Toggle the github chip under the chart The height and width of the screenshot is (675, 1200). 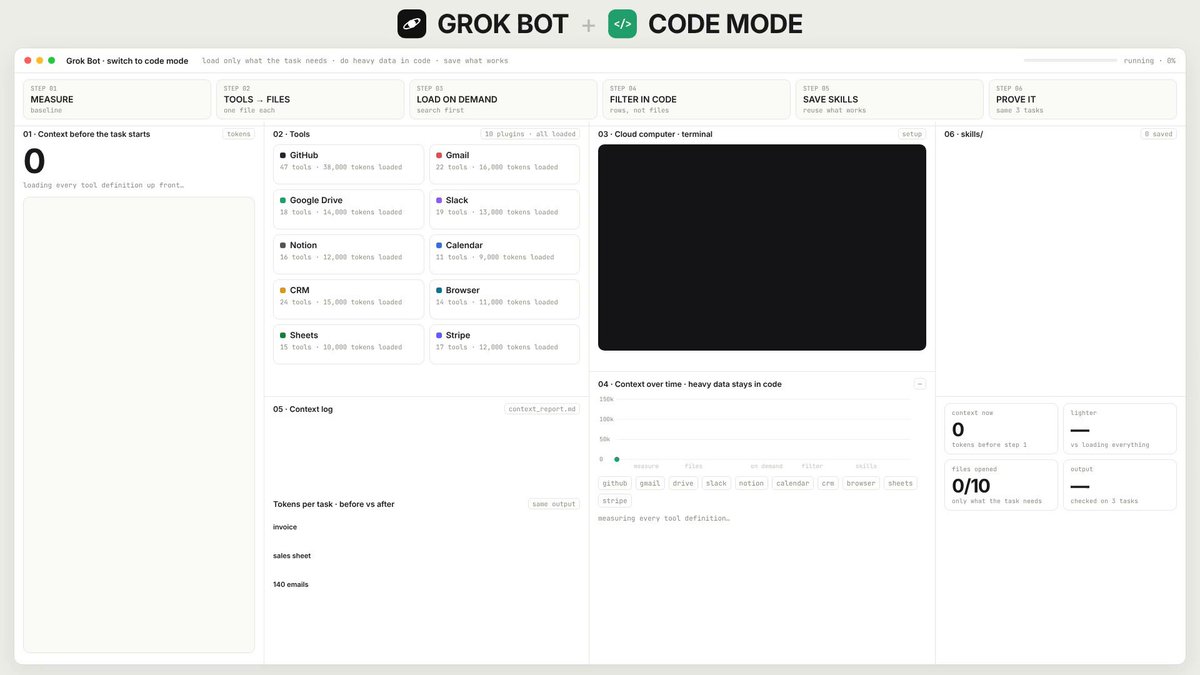click(x=615, y=483)
